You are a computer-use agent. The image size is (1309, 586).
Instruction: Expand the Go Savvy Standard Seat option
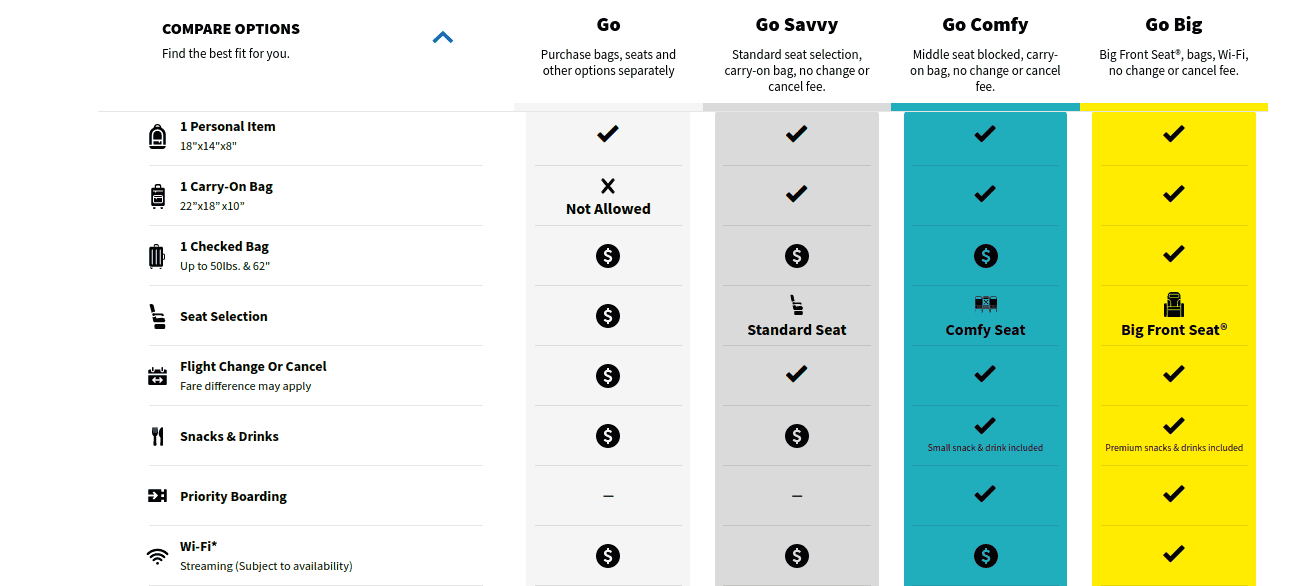796,318
